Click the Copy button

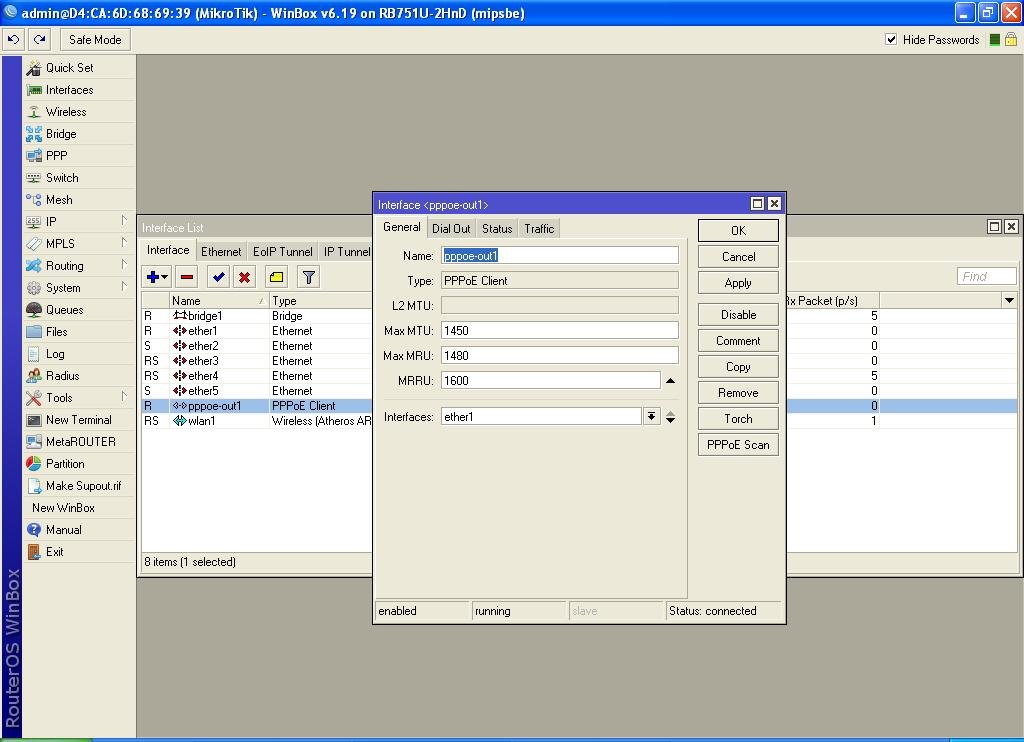click(738, 367)
